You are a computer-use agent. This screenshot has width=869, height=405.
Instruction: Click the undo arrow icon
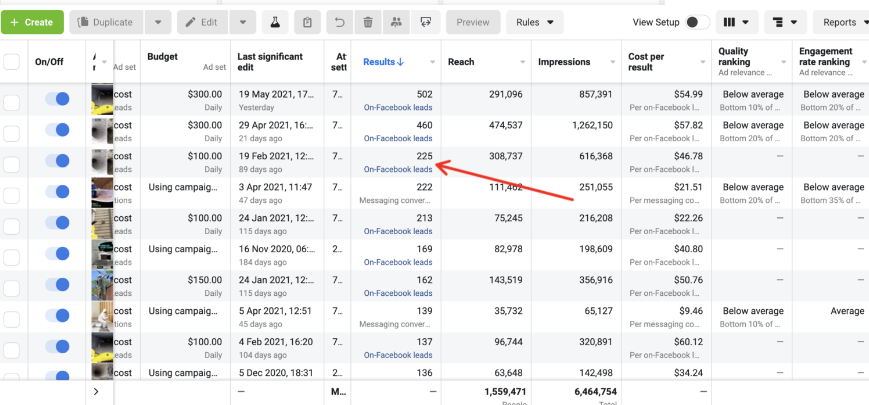[340, 22]
